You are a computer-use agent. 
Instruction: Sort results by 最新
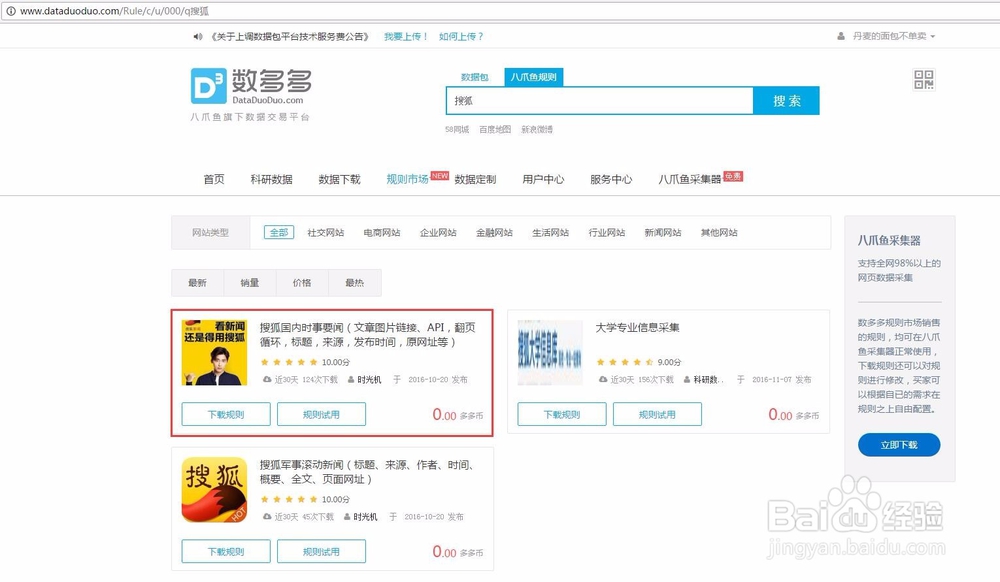pyautogui.click(x=197, y=283)
